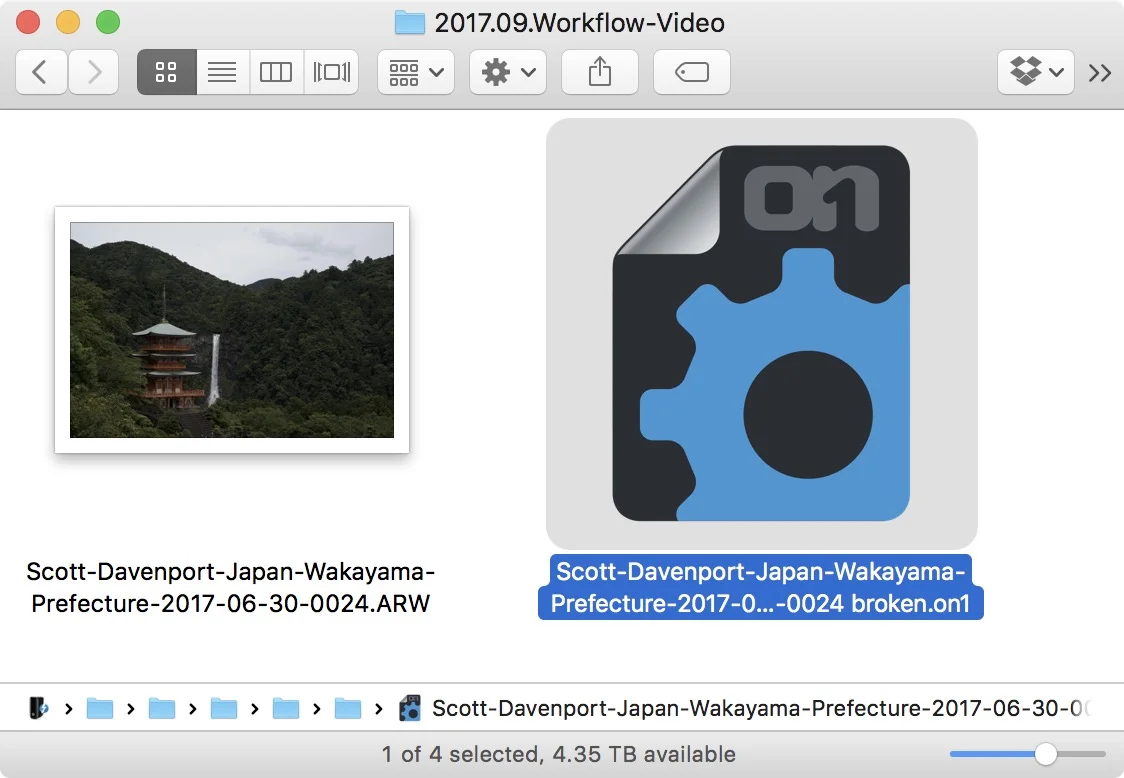Switch to list view

(222, 72)
